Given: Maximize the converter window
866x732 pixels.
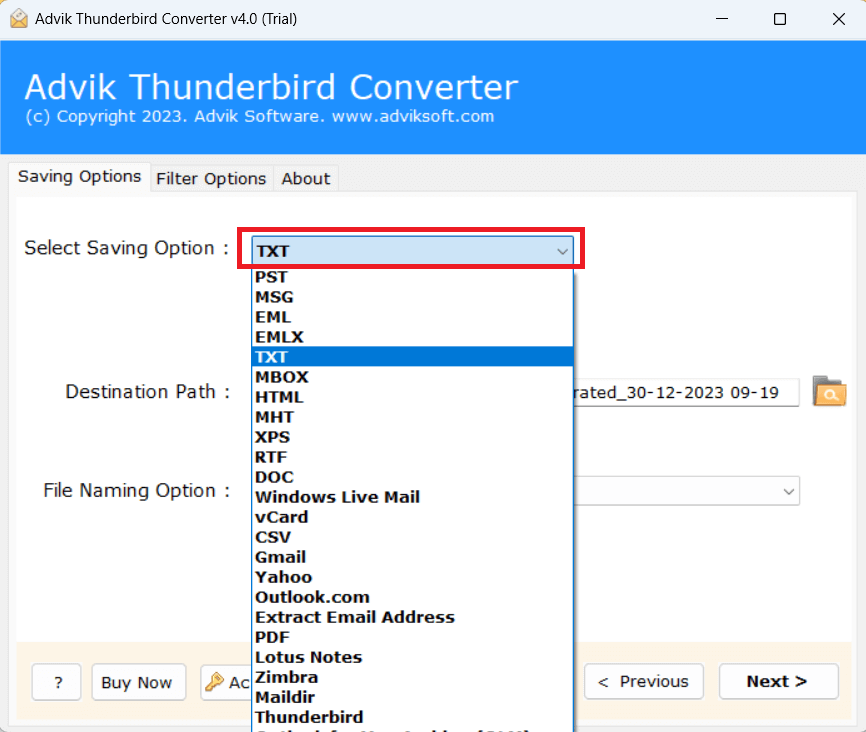Looking at the screenshot, I should (x=780, y=19).
